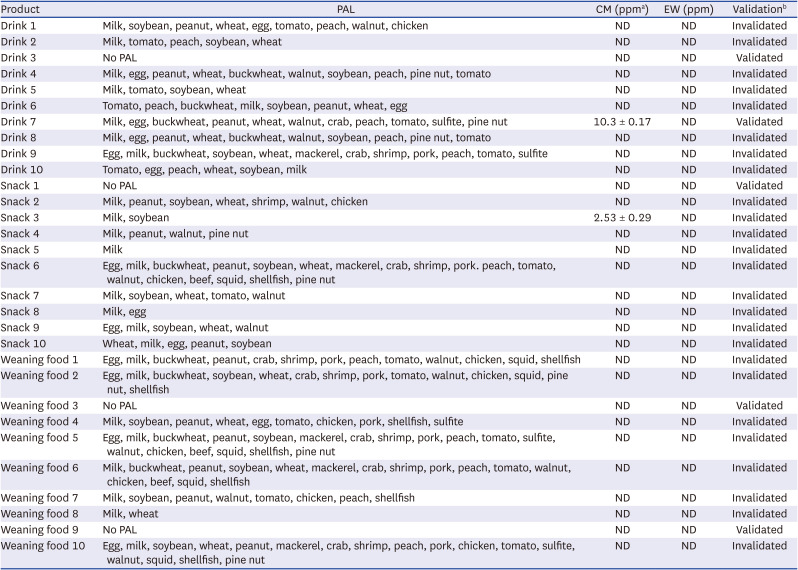798x570 pixels.
Task: Click the 'Milk, egg' PAL of Snack 8
Action: tap(124, 312)
